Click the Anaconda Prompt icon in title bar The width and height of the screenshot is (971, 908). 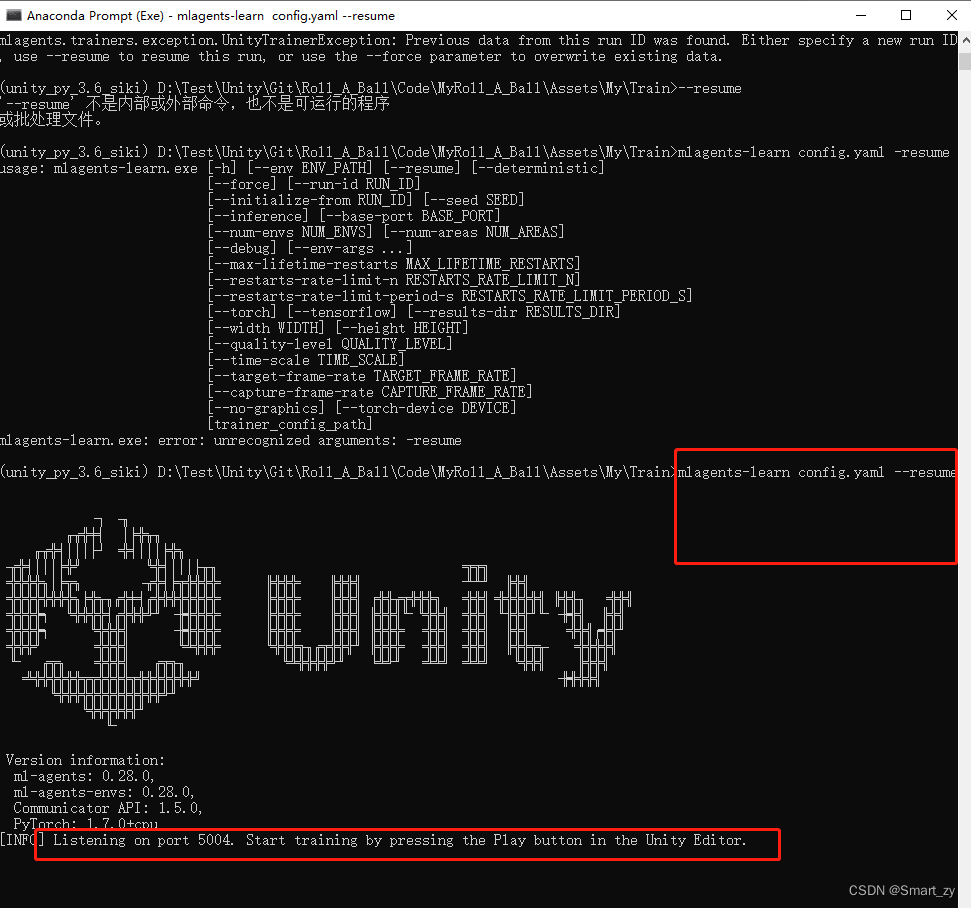tap(12, 15)
